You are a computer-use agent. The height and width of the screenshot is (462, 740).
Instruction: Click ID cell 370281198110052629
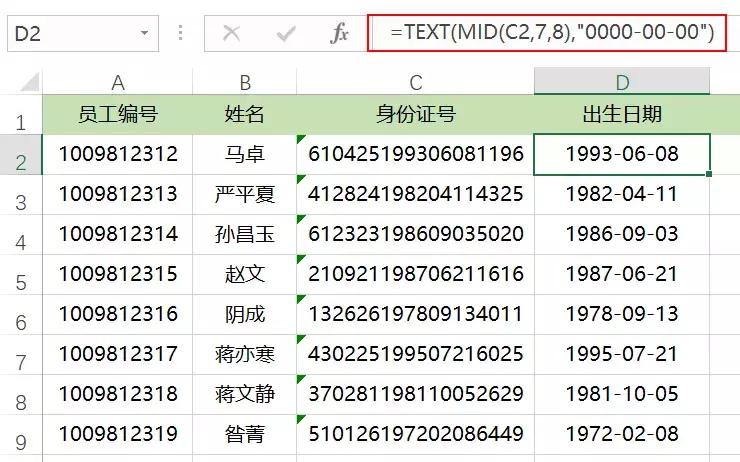(x=415, y=395)
